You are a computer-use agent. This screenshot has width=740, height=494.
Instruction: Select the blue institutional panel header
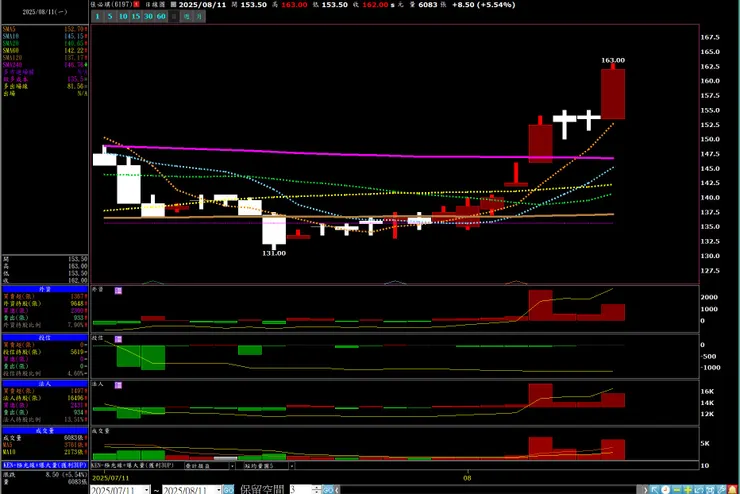[45, 384]
